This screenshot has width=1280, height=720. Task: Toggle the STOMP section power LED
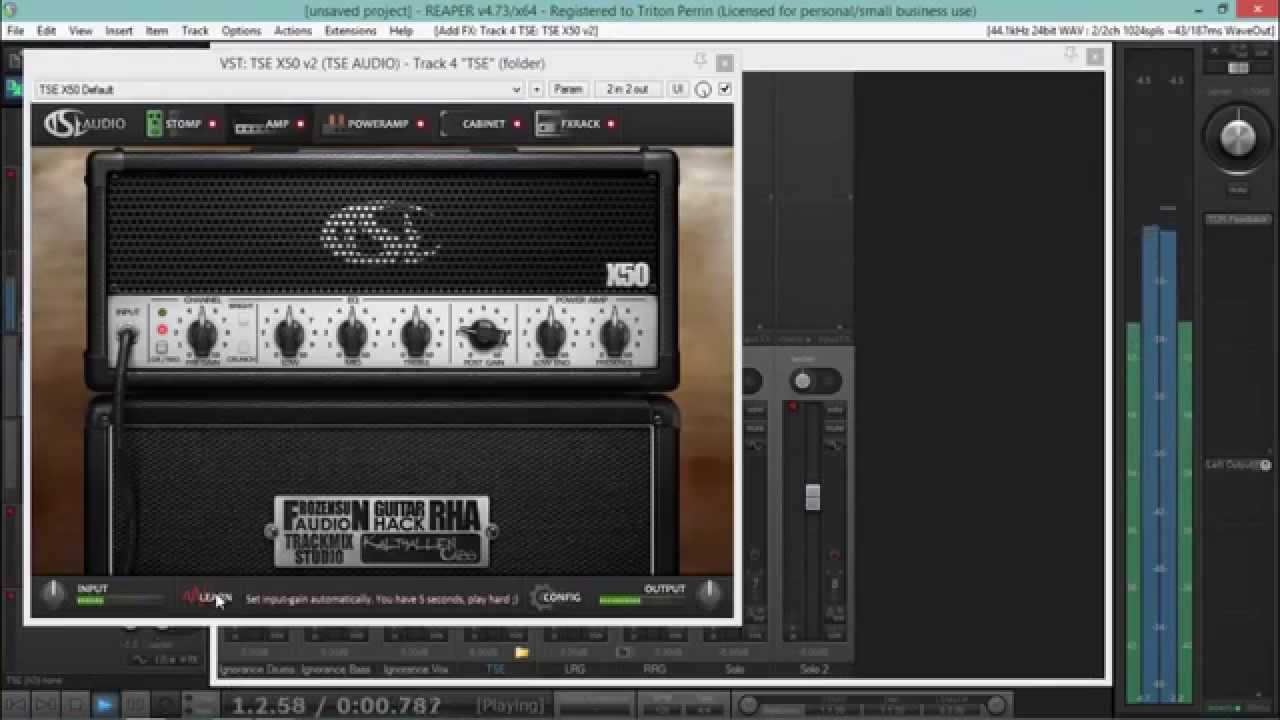pyautogui.click(x=212, y=124)
